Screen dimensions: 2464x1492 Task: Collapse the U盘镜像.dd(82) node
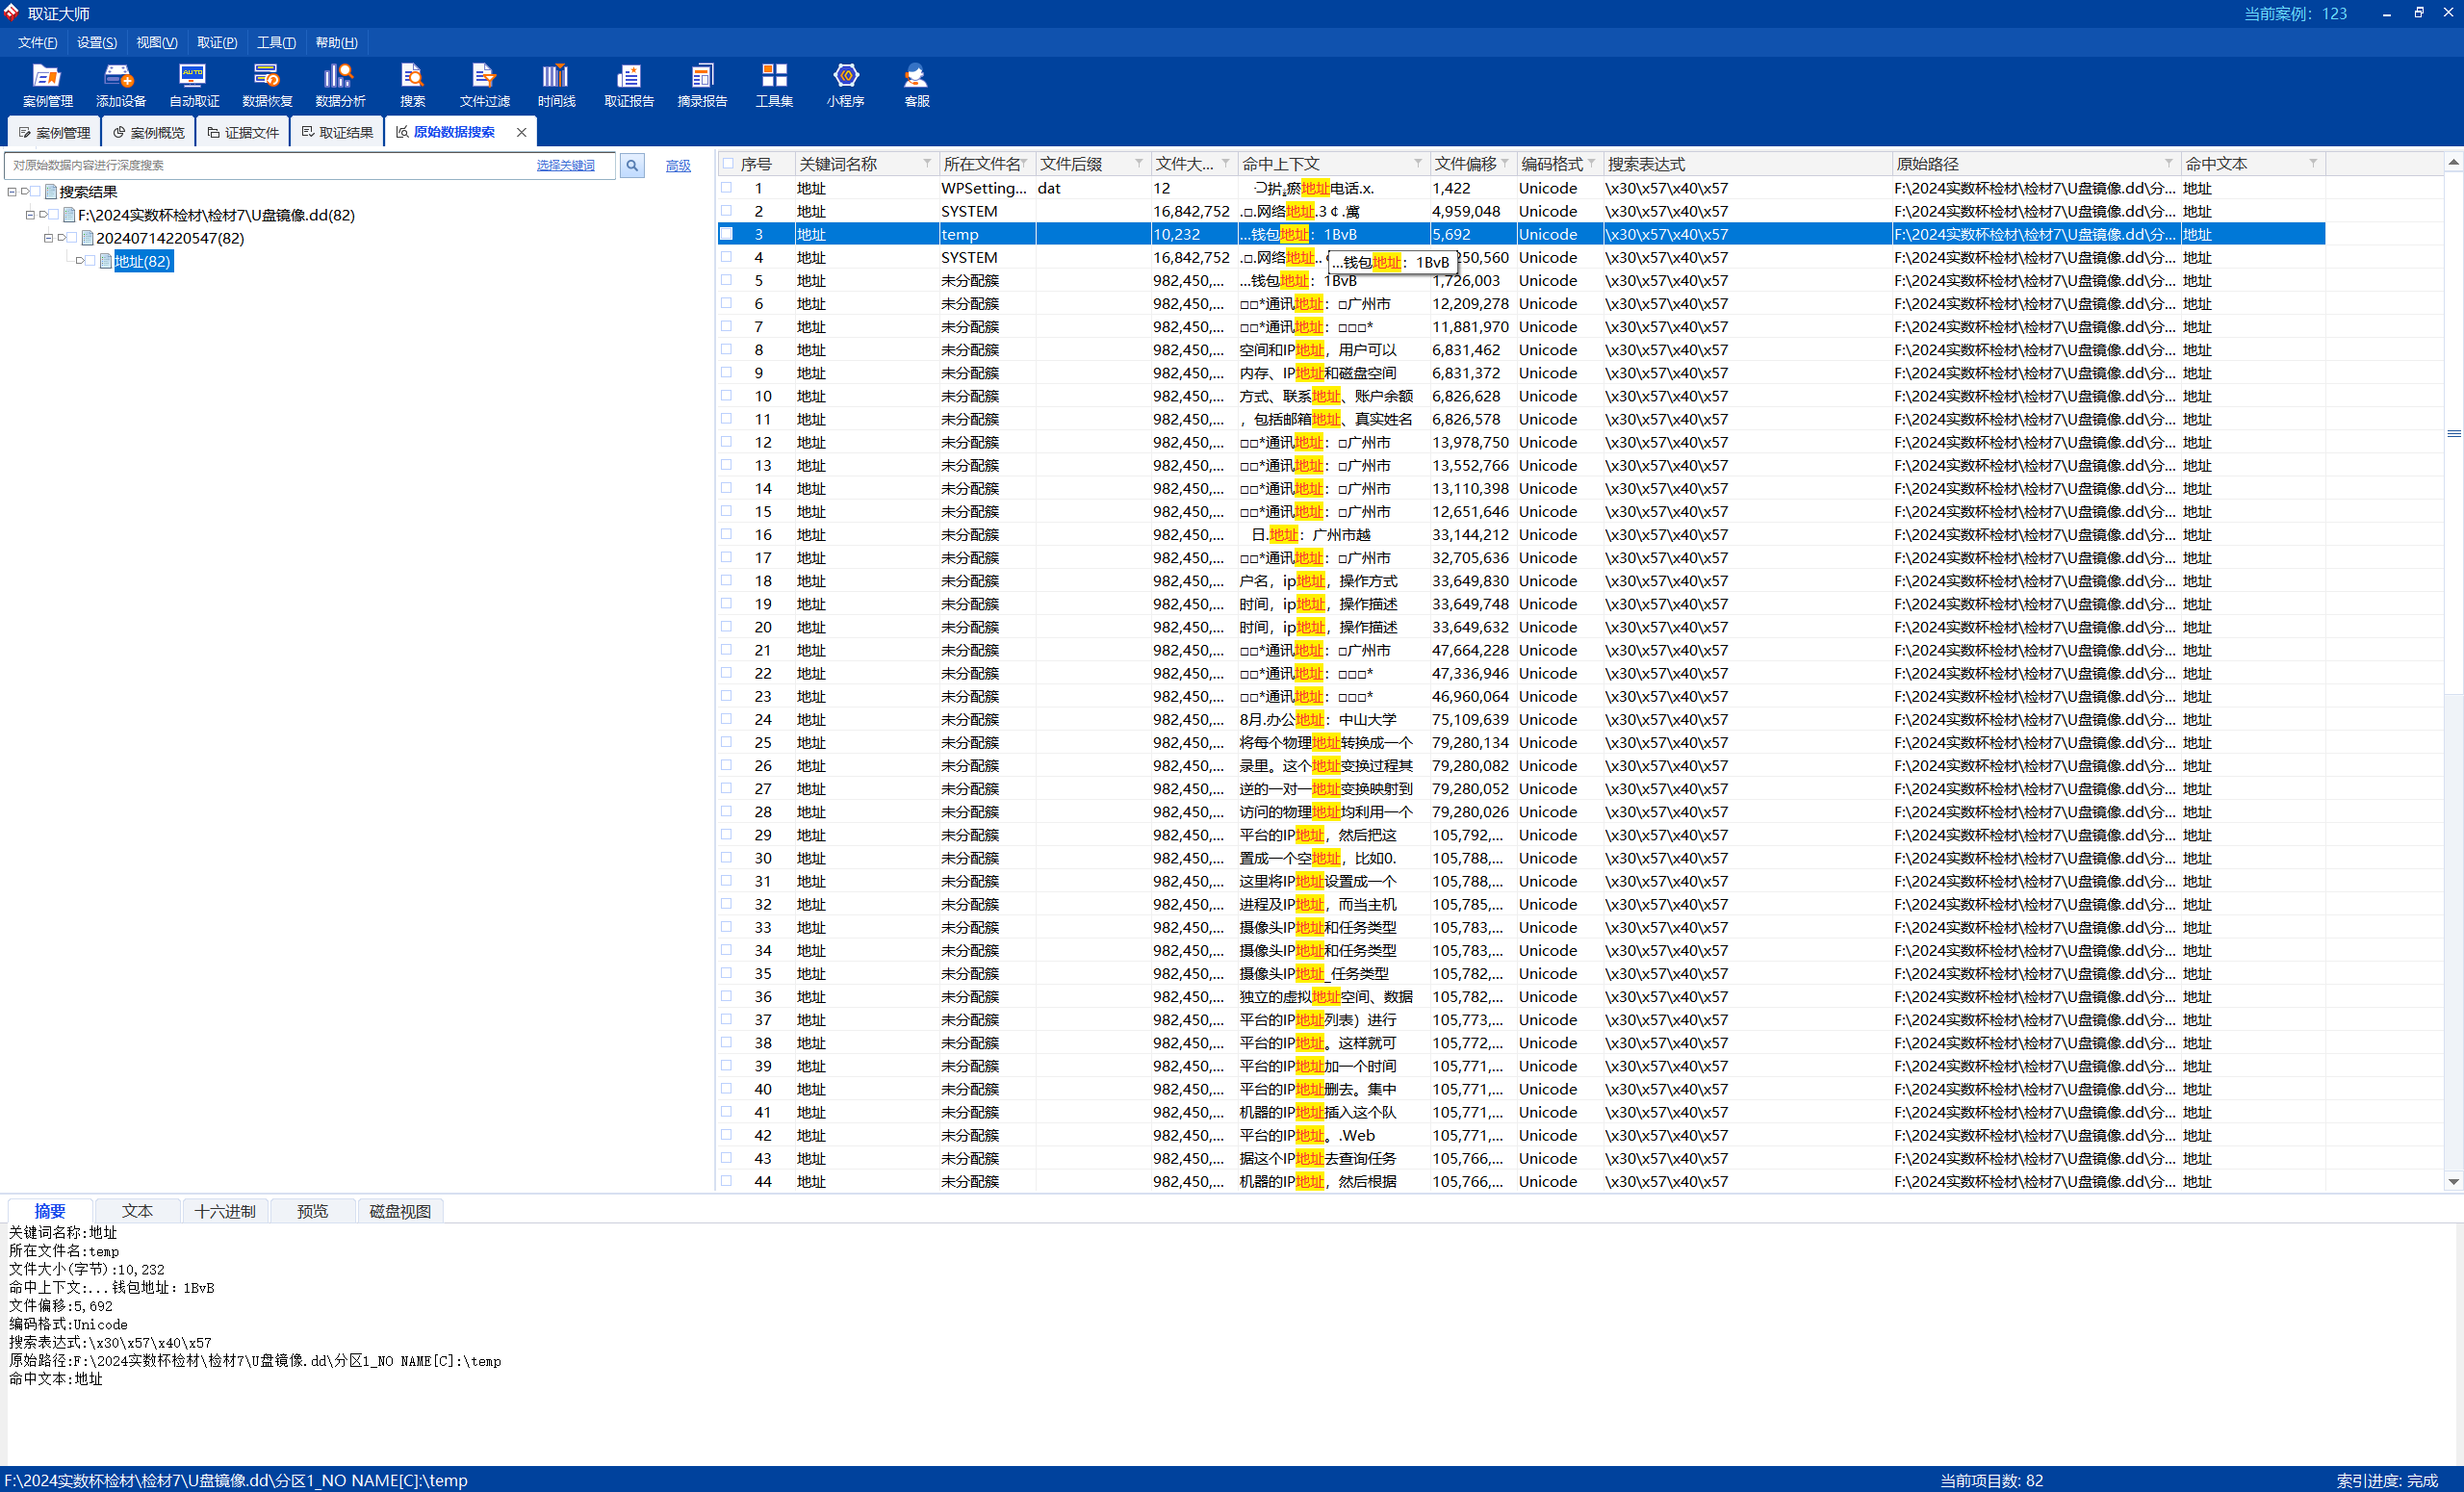click(x=30, y=214)
